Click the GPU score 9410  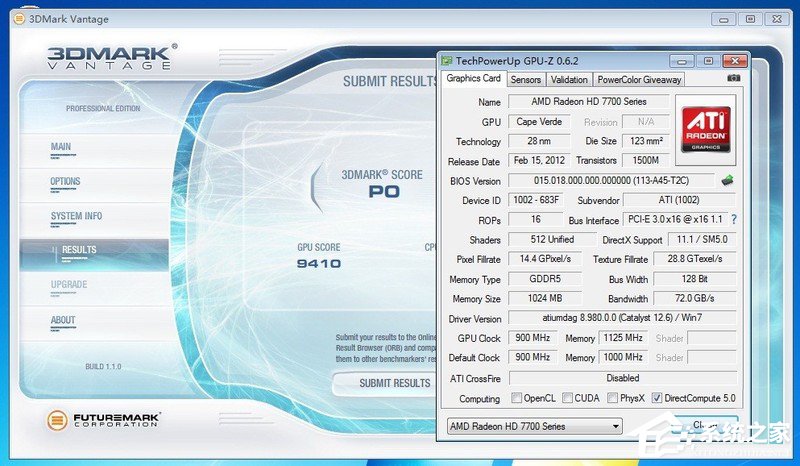click(318, 263)
